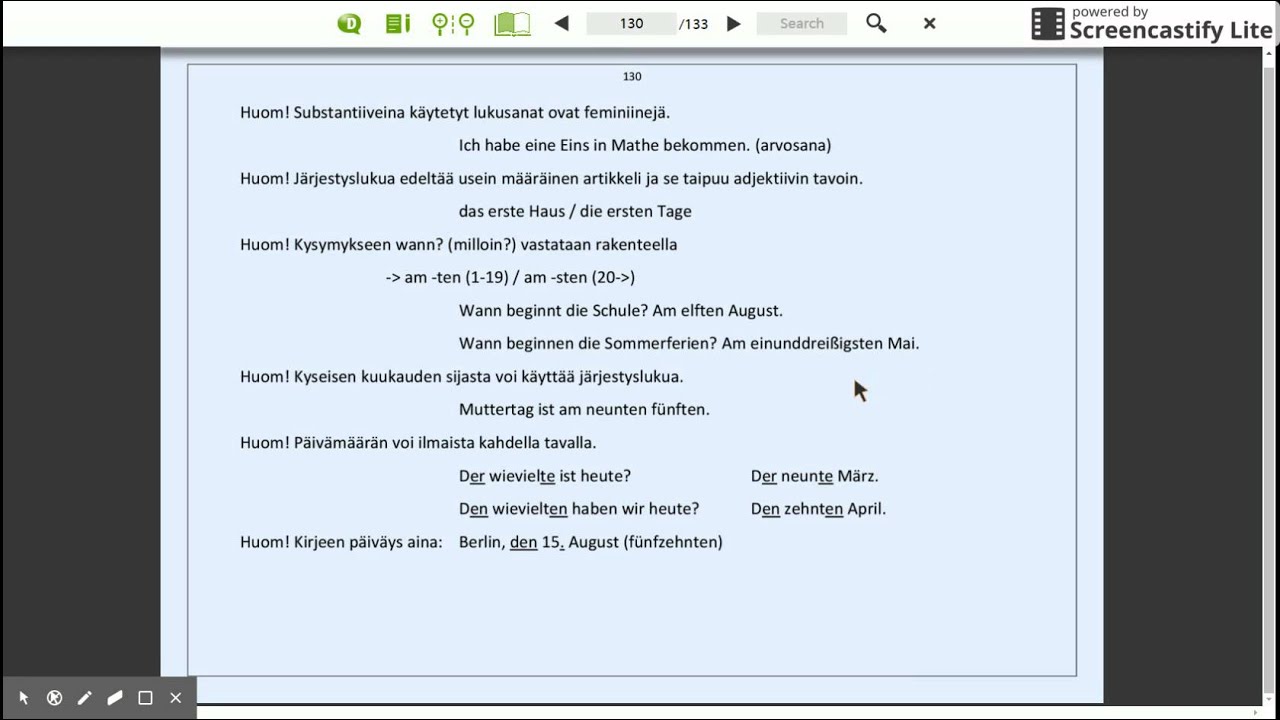This screenshot has width=1280, height=720.
Task: Click the line 'Den wievielten haben wir heute?'
Action: (579, 509)
